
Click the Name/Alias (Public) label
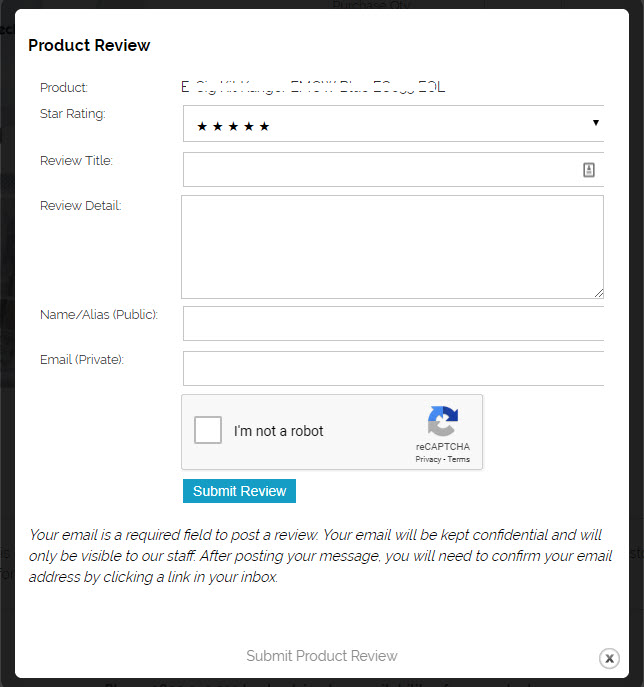pyautogui.click(x=99, y=315)
